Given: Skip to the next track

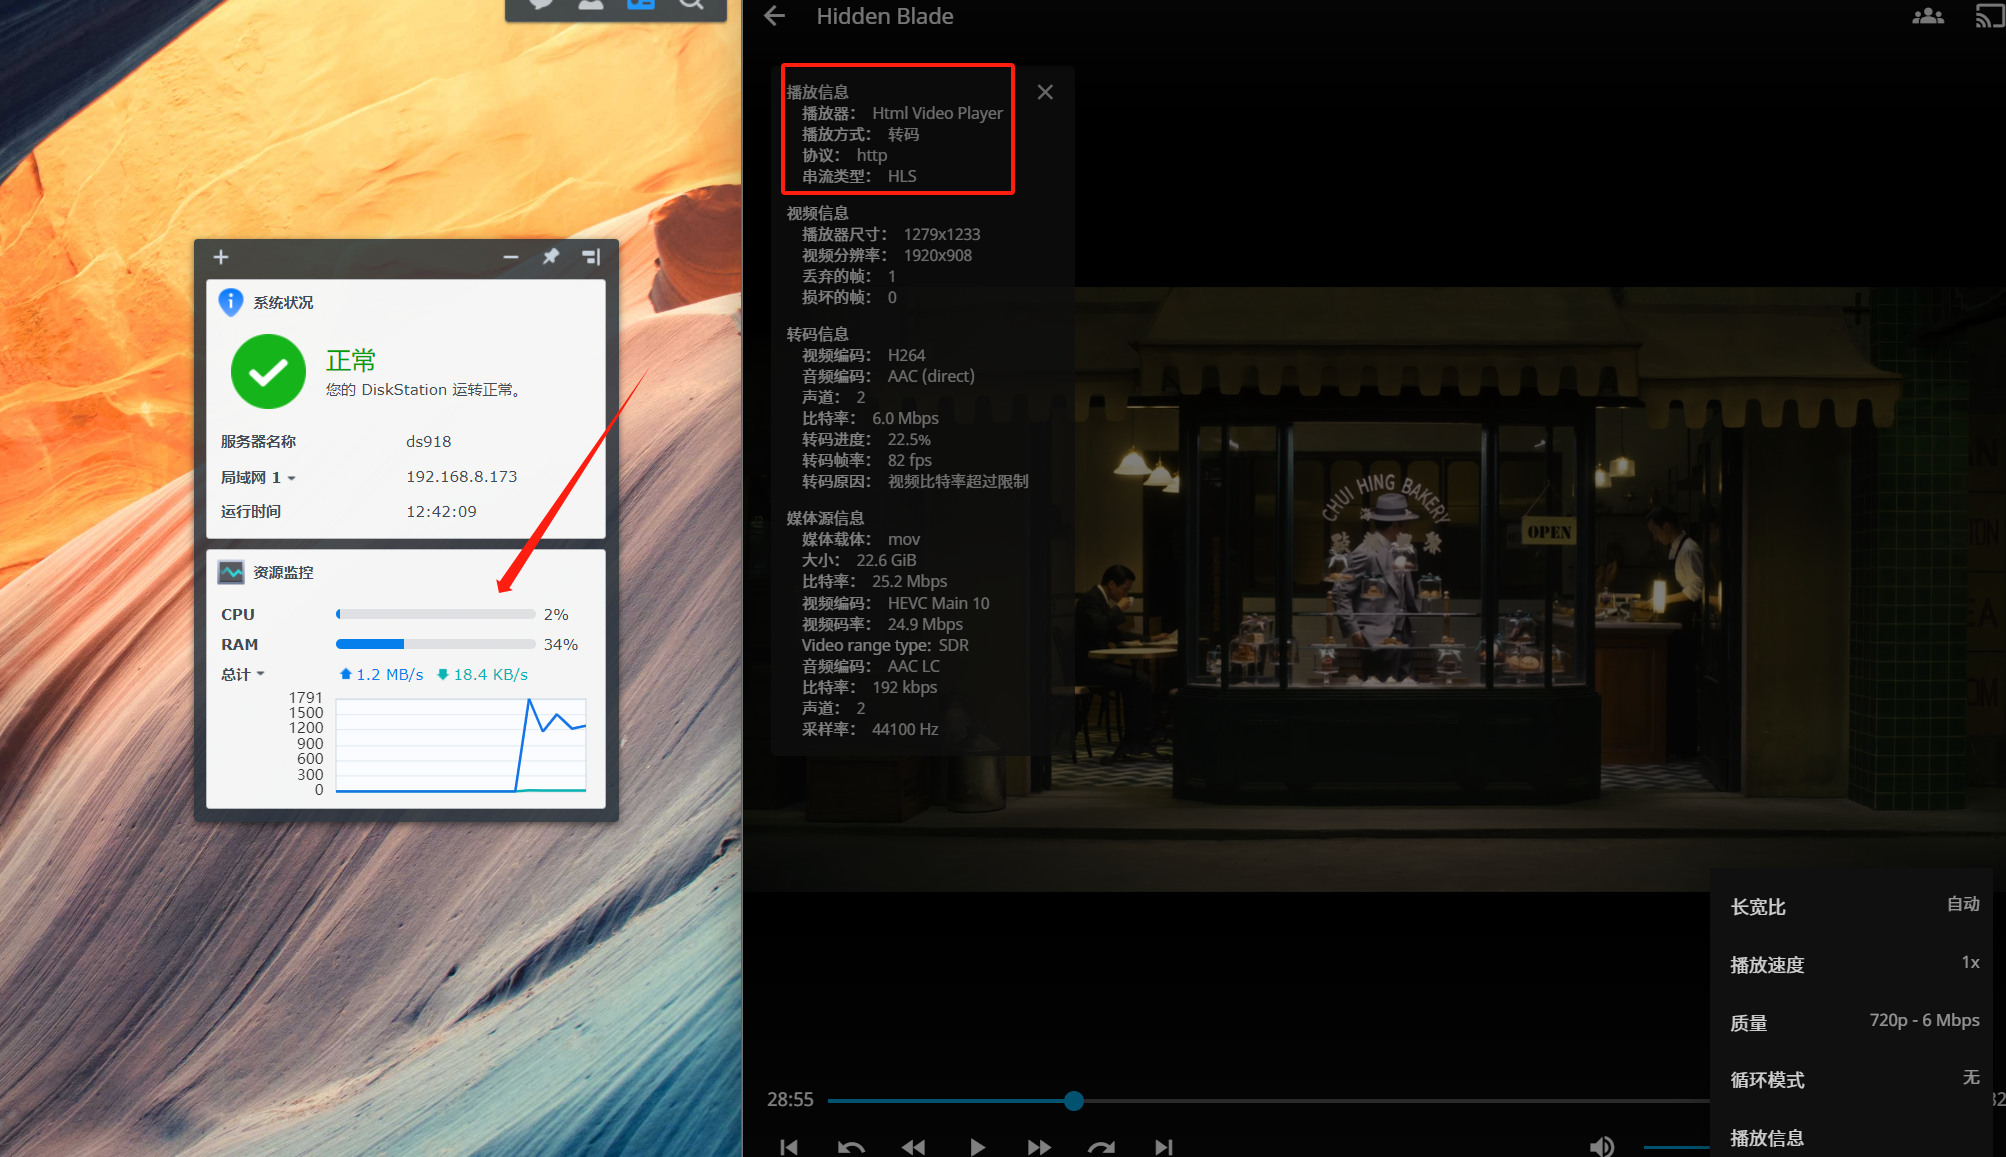Looking at the screenshot, I should click(x=1163, y=1147).
